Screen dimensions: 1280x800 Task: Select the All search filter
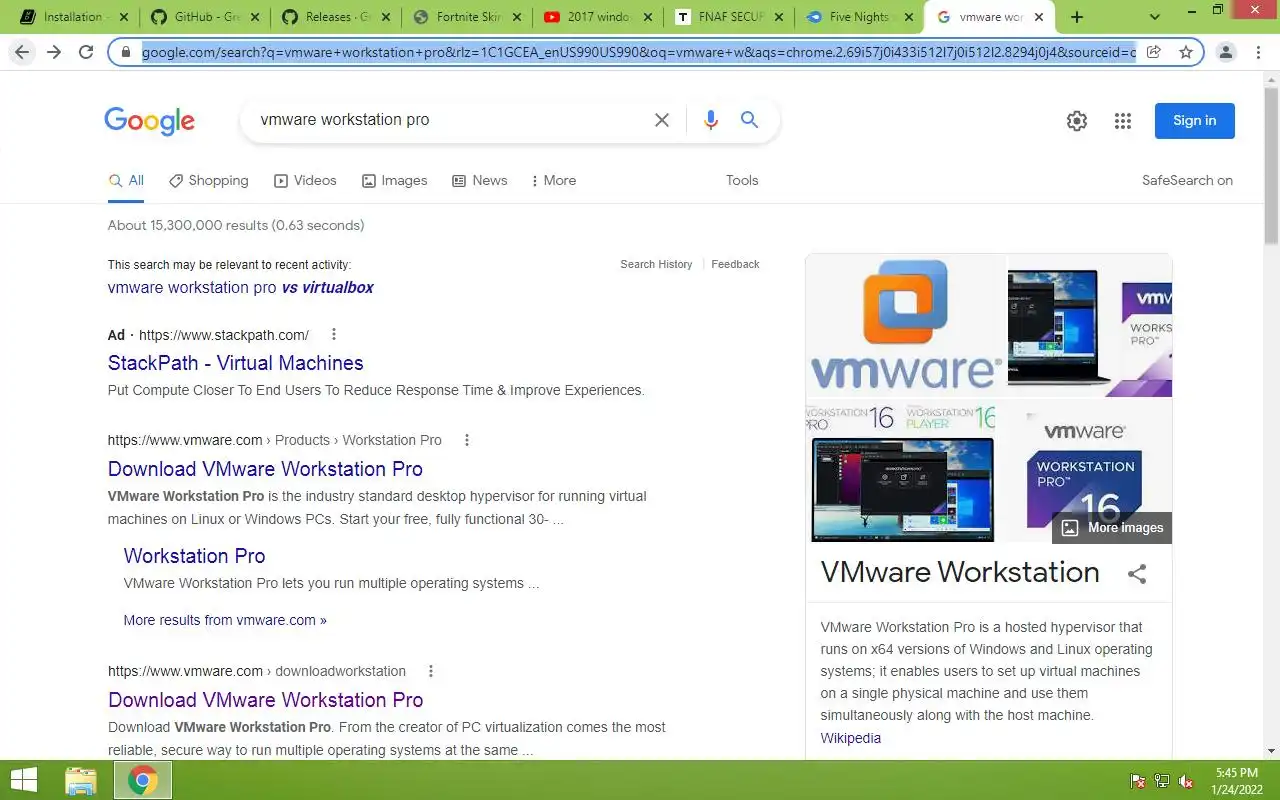(x=126, y=181)
